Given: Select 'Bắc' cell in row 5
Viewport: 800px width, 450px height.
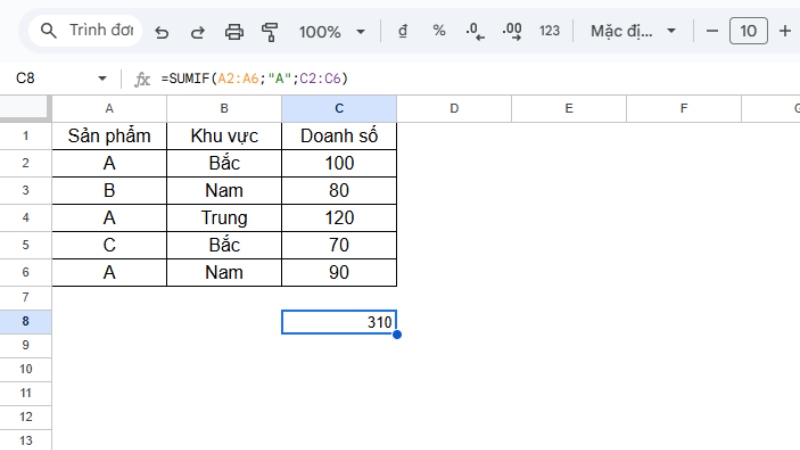Looking at the screenshot, I should [224, 245].
